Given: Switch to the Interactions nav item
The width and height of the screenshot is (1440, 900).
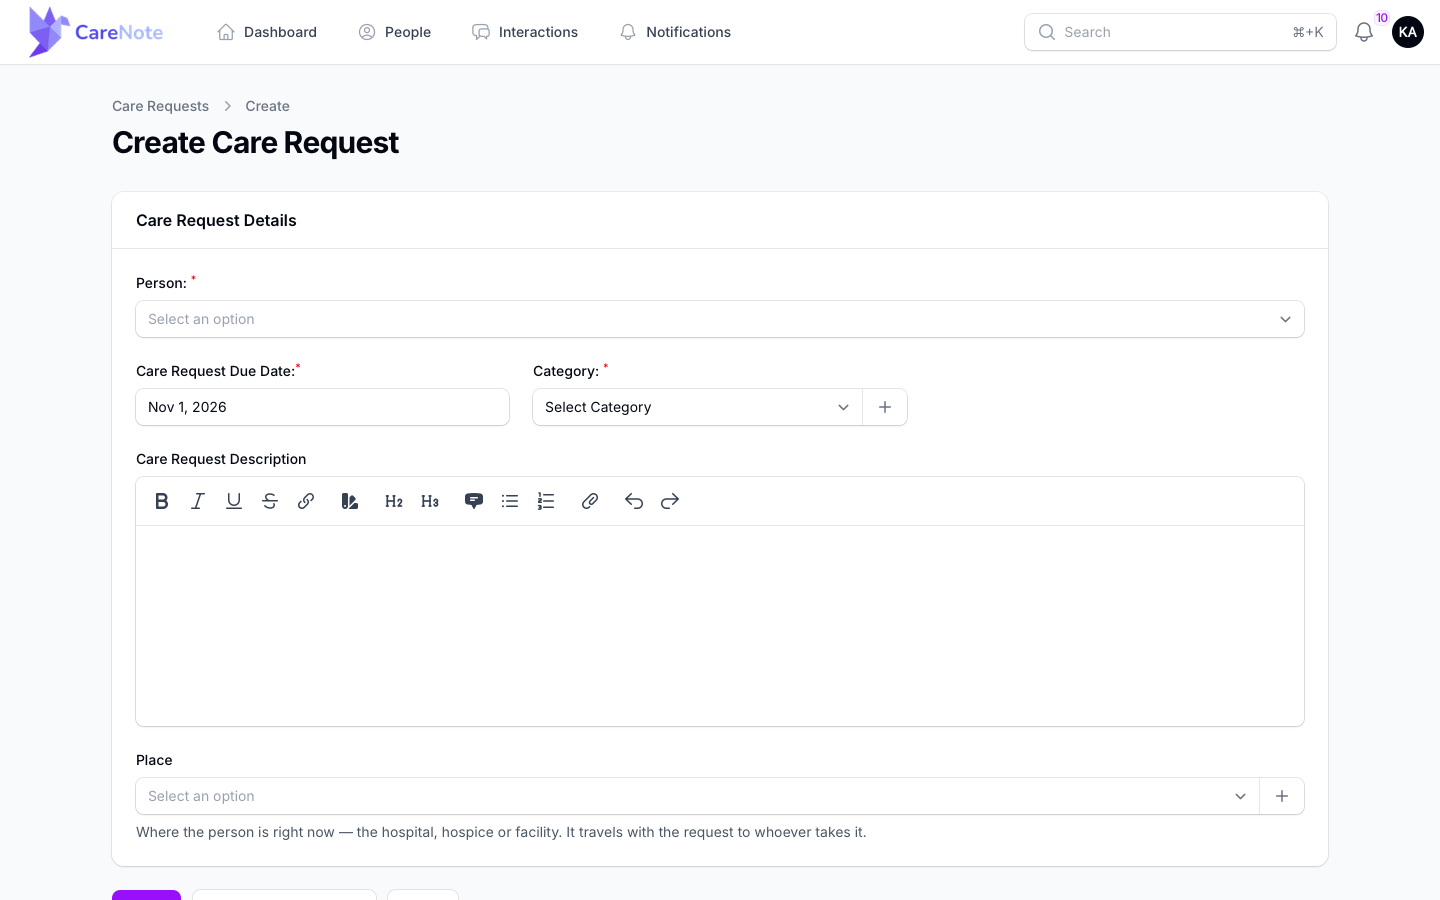Looking at the screenshot, I should click(525, 32).
